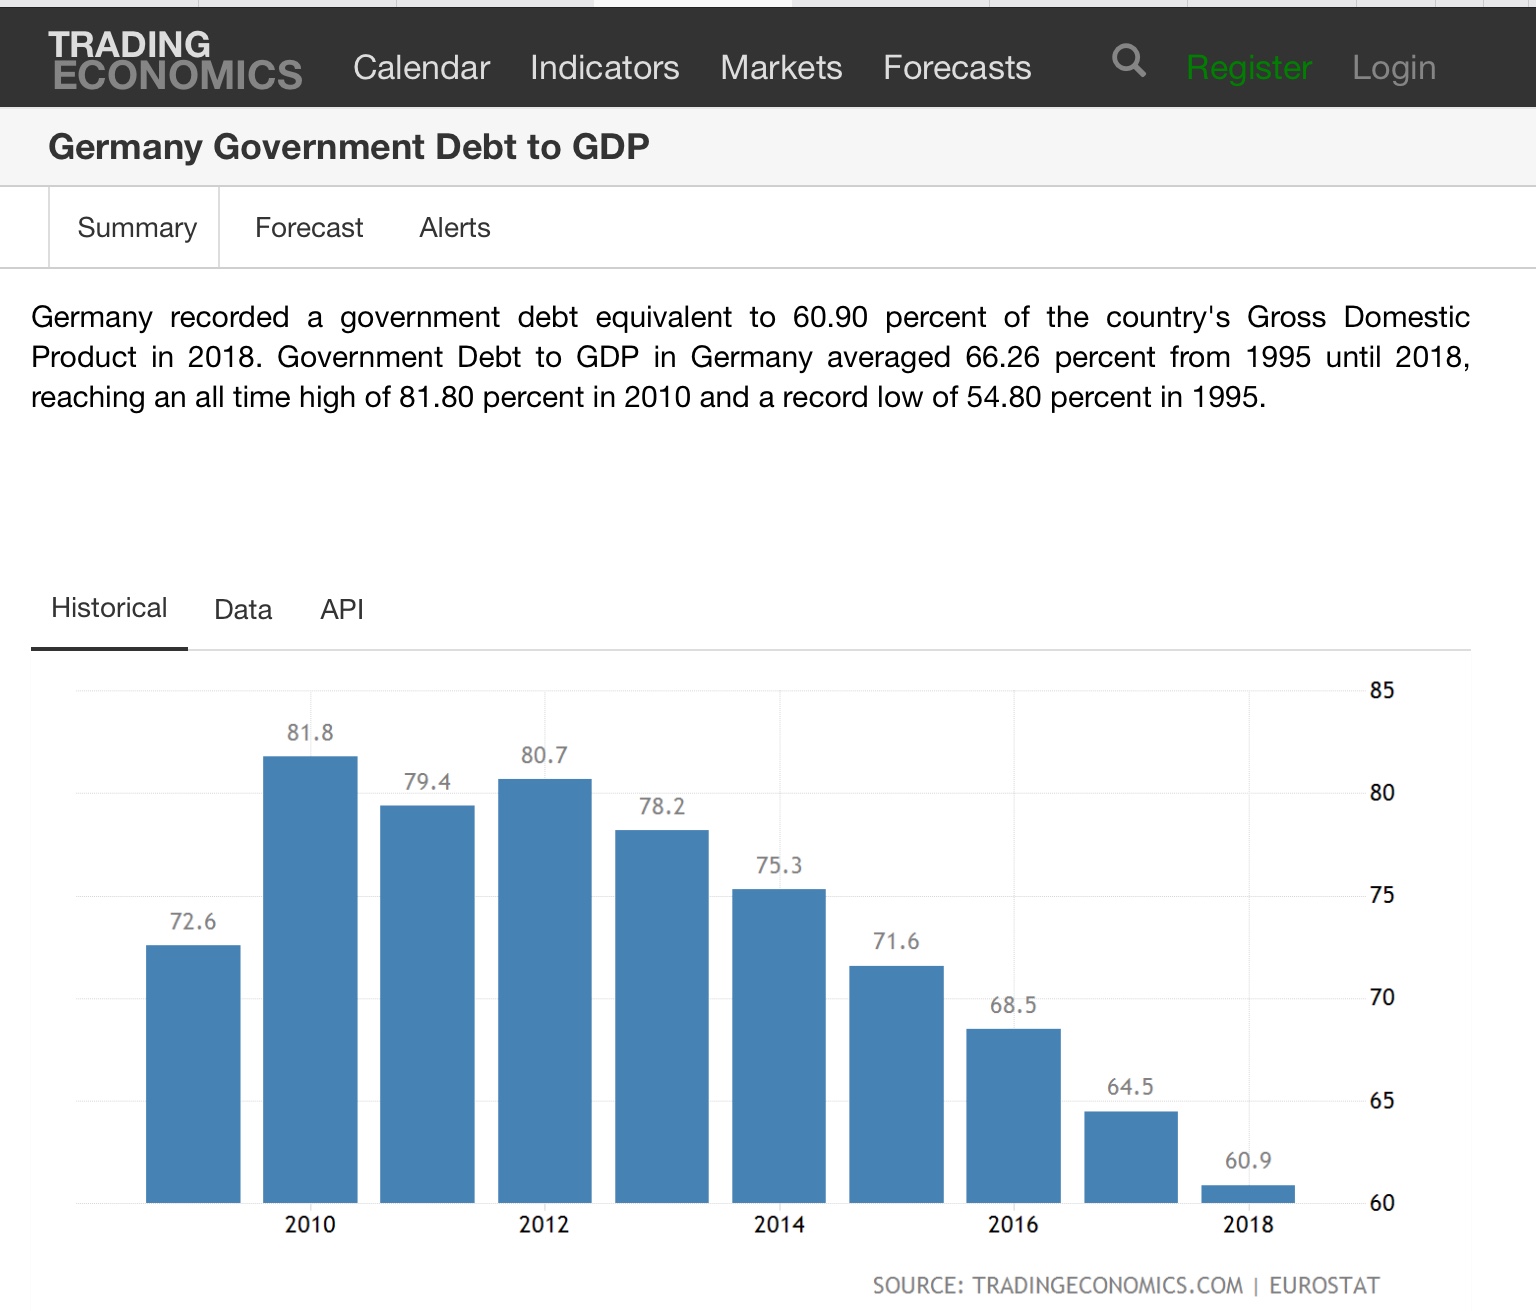Open the Calendar menu
This screenshot has height=1311, width=1536.
pyautogui.click(x=421, y=68)
